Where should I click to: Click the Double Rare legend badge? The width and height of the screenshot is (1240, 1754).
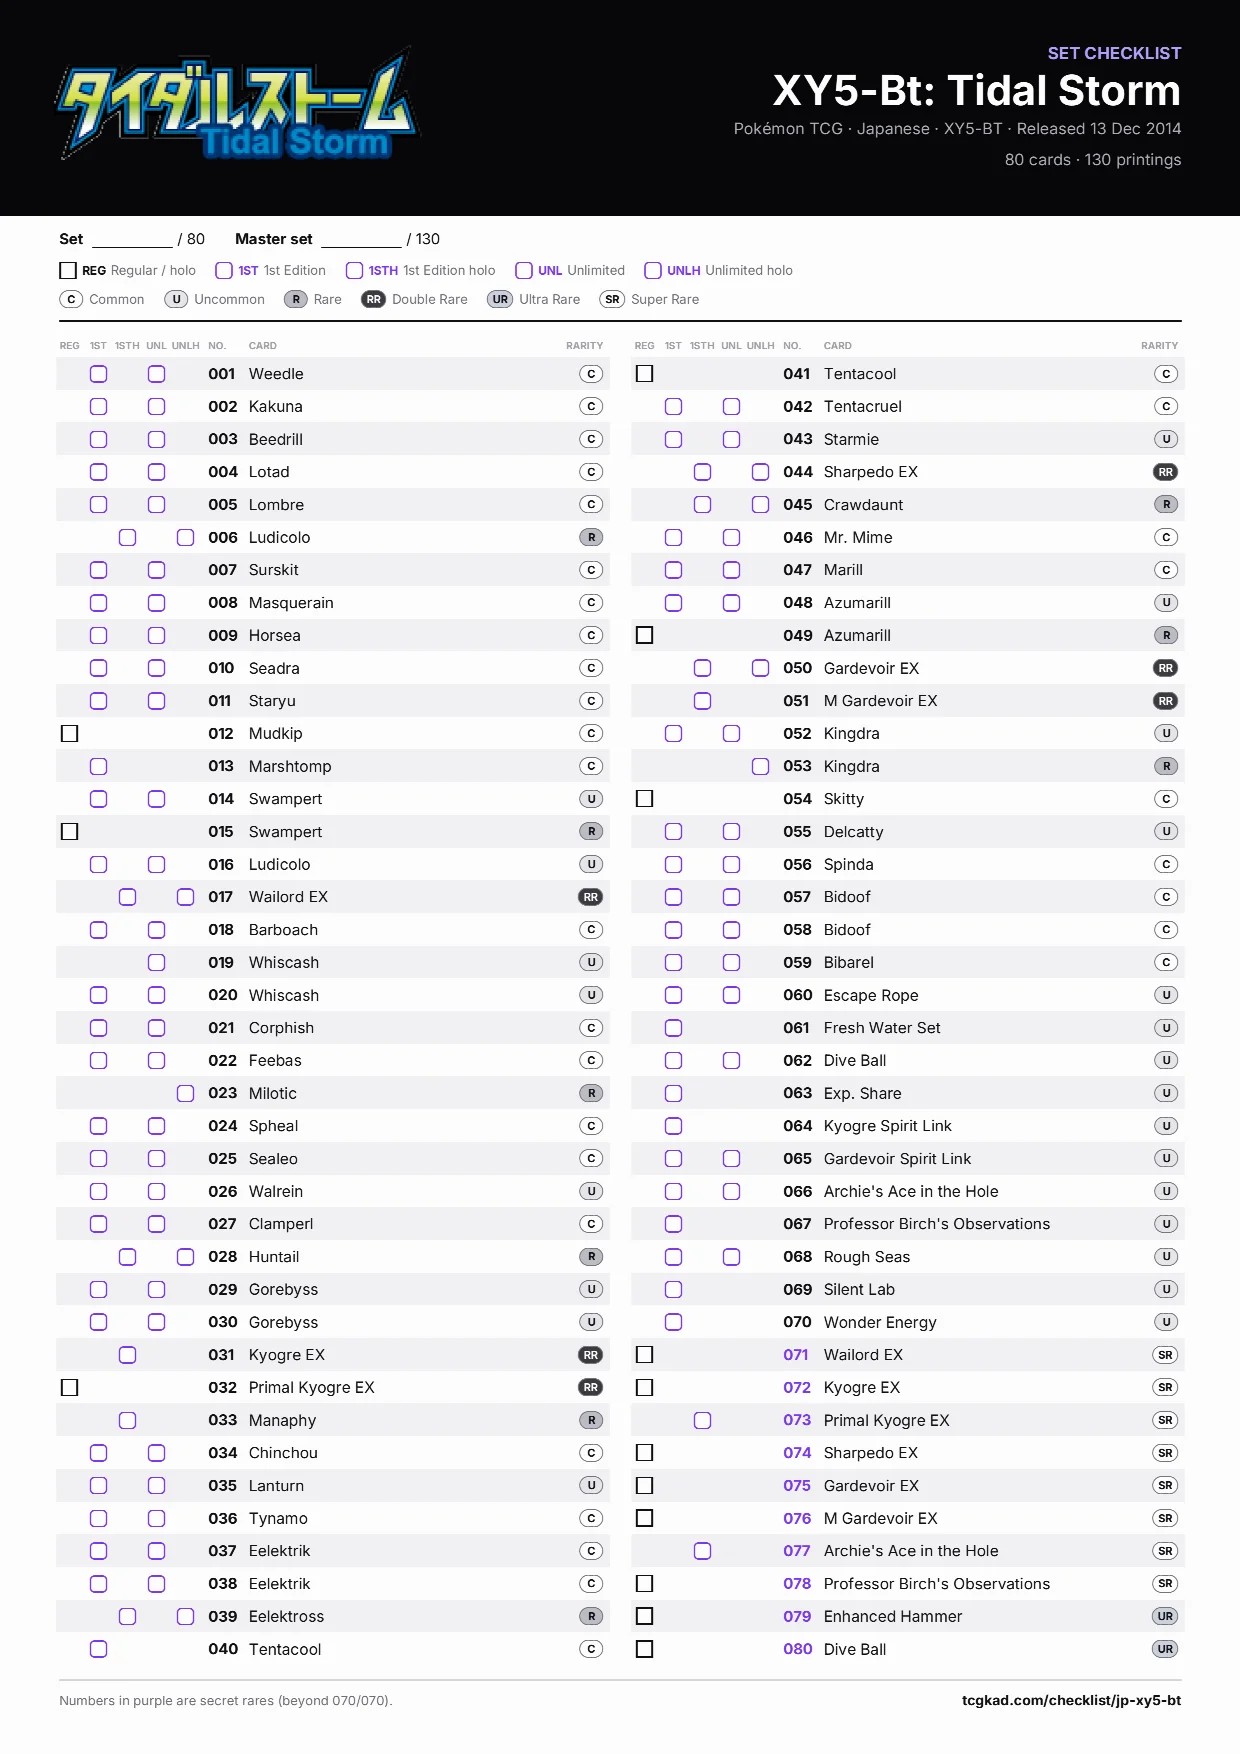(373, 299)
